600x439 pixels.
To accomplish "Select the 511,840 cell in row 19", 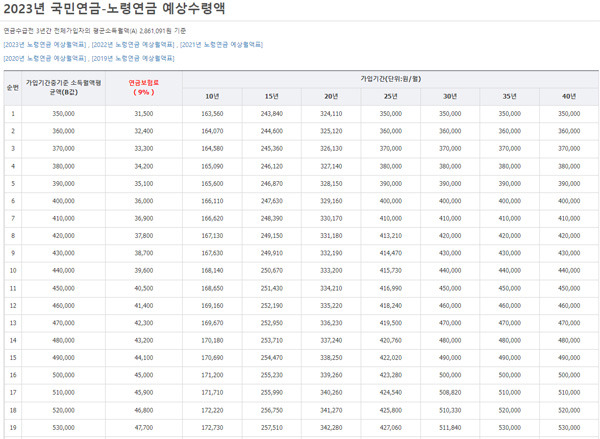I will [x=450, y=428].
